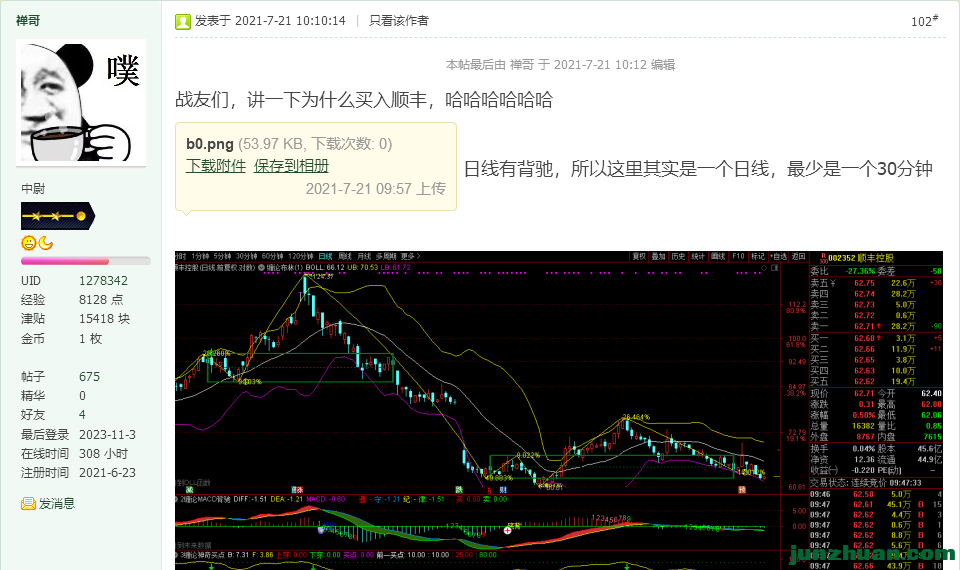Click the 画线 button in chart toolbar
Image resolution: width=960 pixels, height=570 pixels.
tap(719, 257)
